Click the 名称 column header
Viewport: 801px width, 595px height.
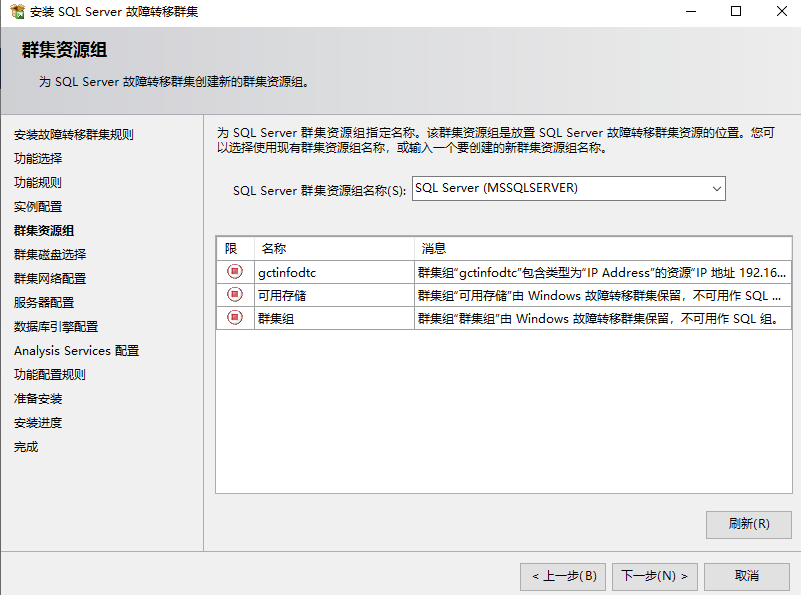coord(273,248)
